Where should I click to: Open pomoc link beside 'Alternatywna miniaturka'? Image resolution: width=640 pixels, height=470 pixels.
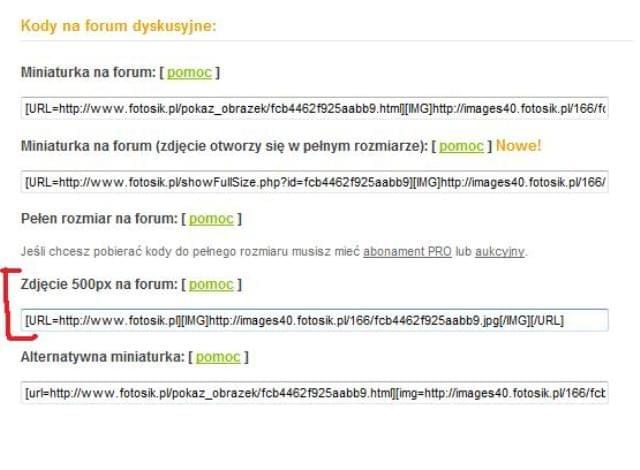pos(218,357)
